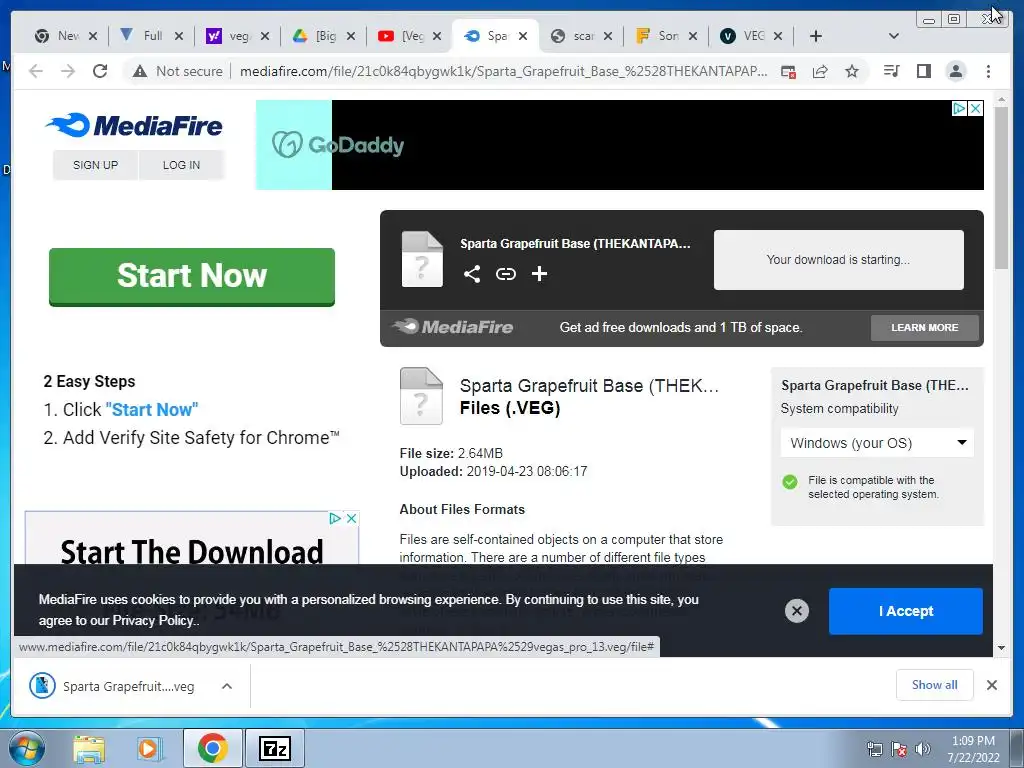Bookmark this tab with the star
1024x768 pixels.
click(x=852, y=71)
